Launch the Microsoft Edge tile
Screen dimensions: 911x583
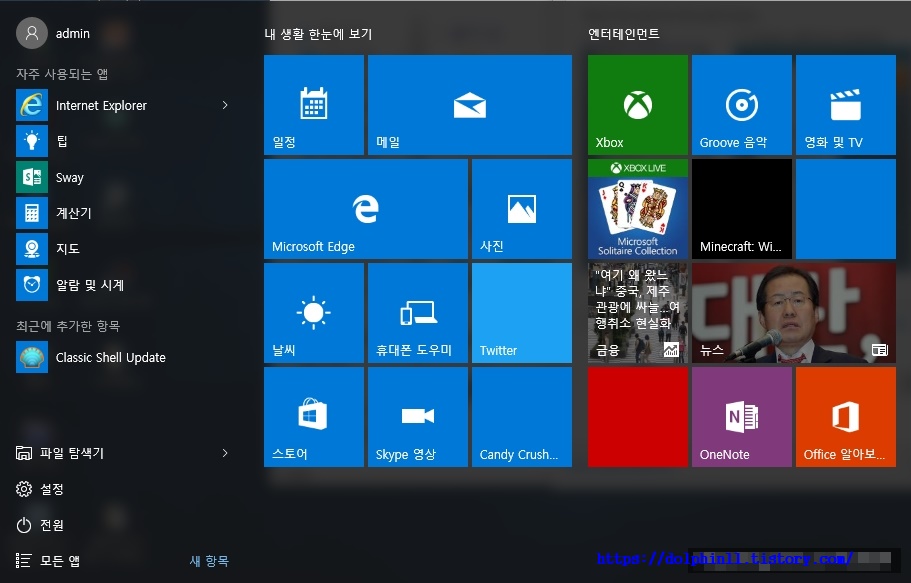tap(366, 209)
